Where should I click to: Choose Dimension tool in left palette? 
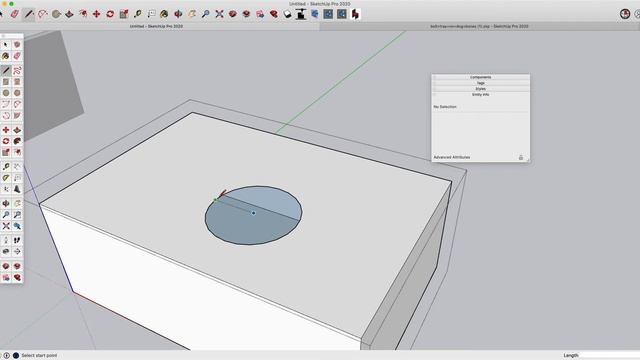click(17, 167)
